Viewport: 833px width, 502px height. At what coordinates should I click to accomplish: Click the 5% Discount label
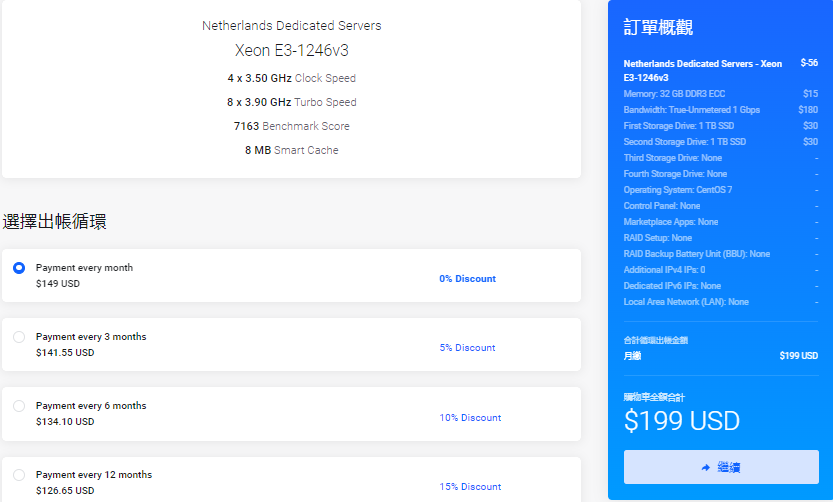point(467,348)
